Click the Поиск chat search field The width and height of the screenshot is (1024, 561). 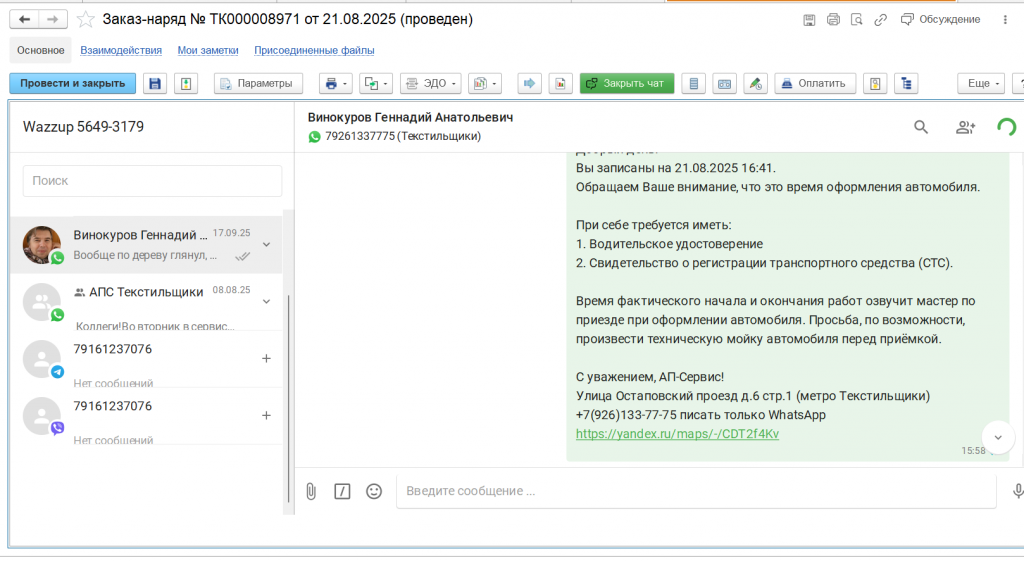point(152,181)
